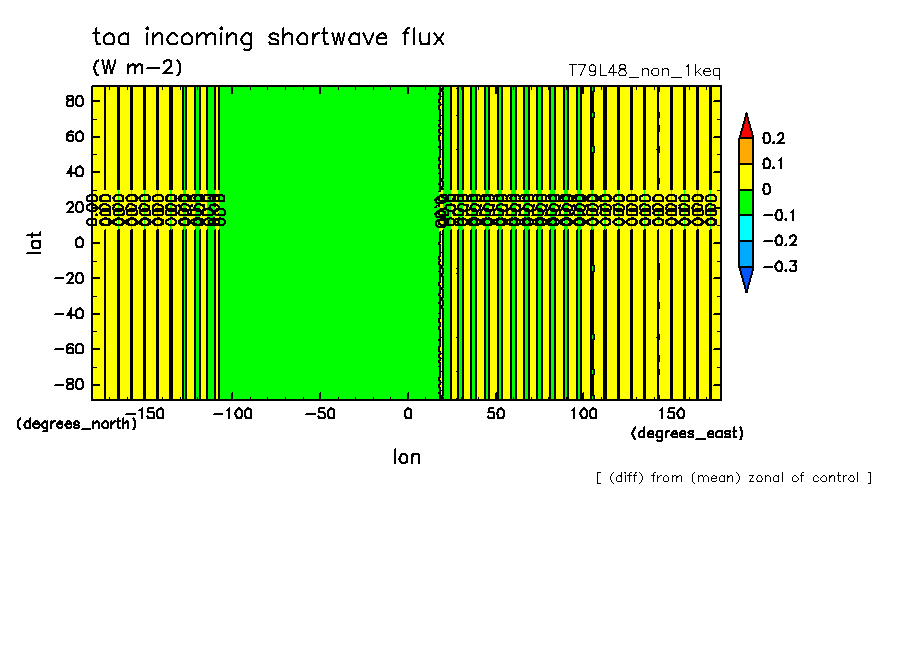The height and width of the screenshot is (654, 904).
Task: Click the green colorbar segment
Action: [746, 202]
